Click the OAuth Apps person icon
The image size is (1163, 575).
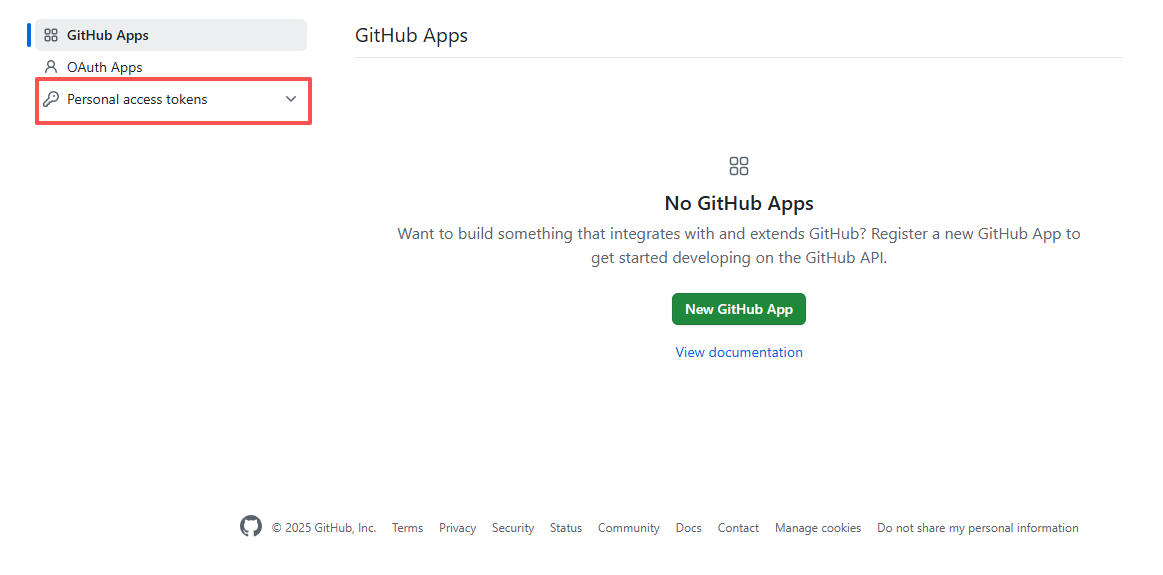pos(51,67)
